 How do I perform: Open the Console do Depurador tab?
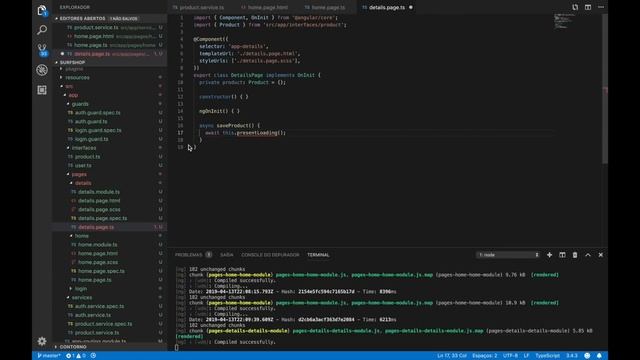[x=270, y=255]
